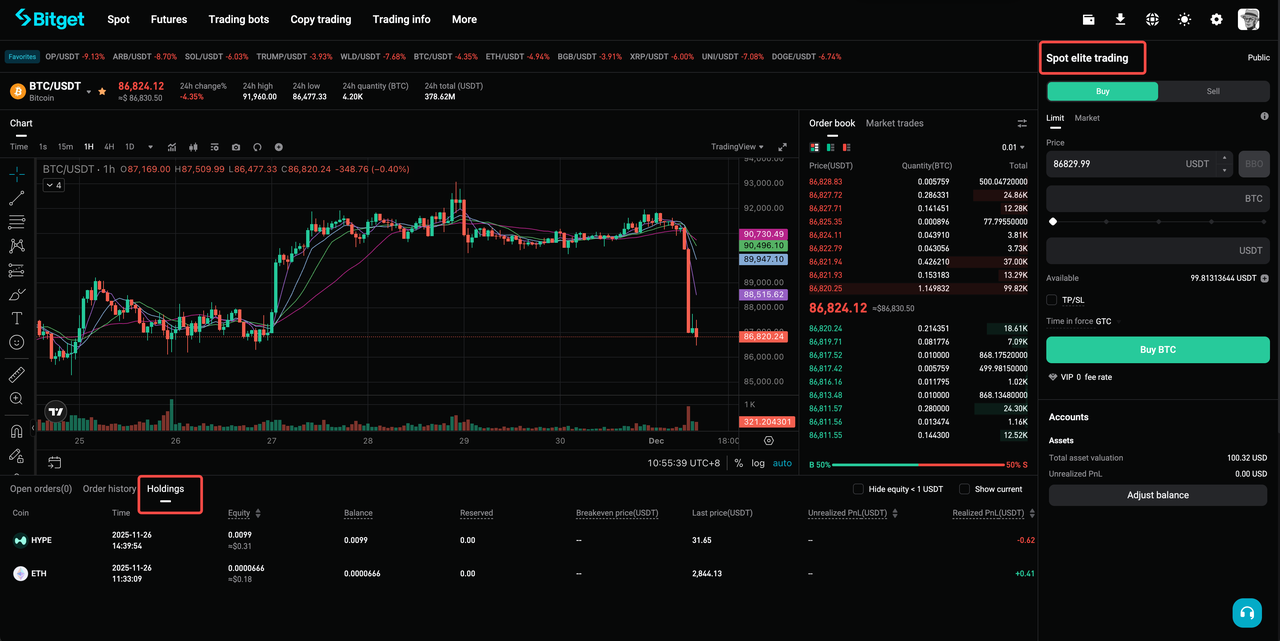This screenshot has width=1280, height=641.
Task: Open the trend line drawing tool
Action: click(15, 197)
